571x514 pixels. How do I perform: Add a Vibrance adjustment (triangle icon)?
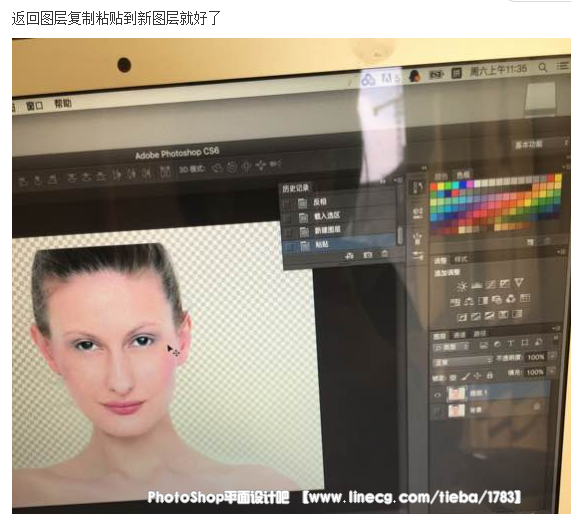[519, 282]
